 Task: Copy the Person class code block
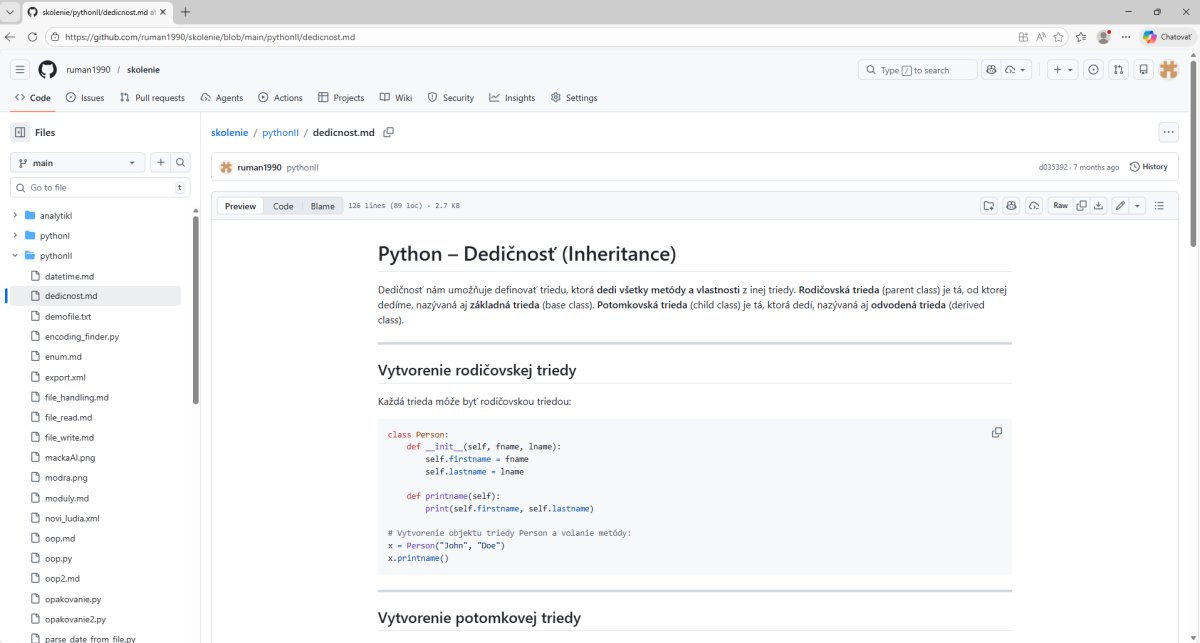point(996,432)
